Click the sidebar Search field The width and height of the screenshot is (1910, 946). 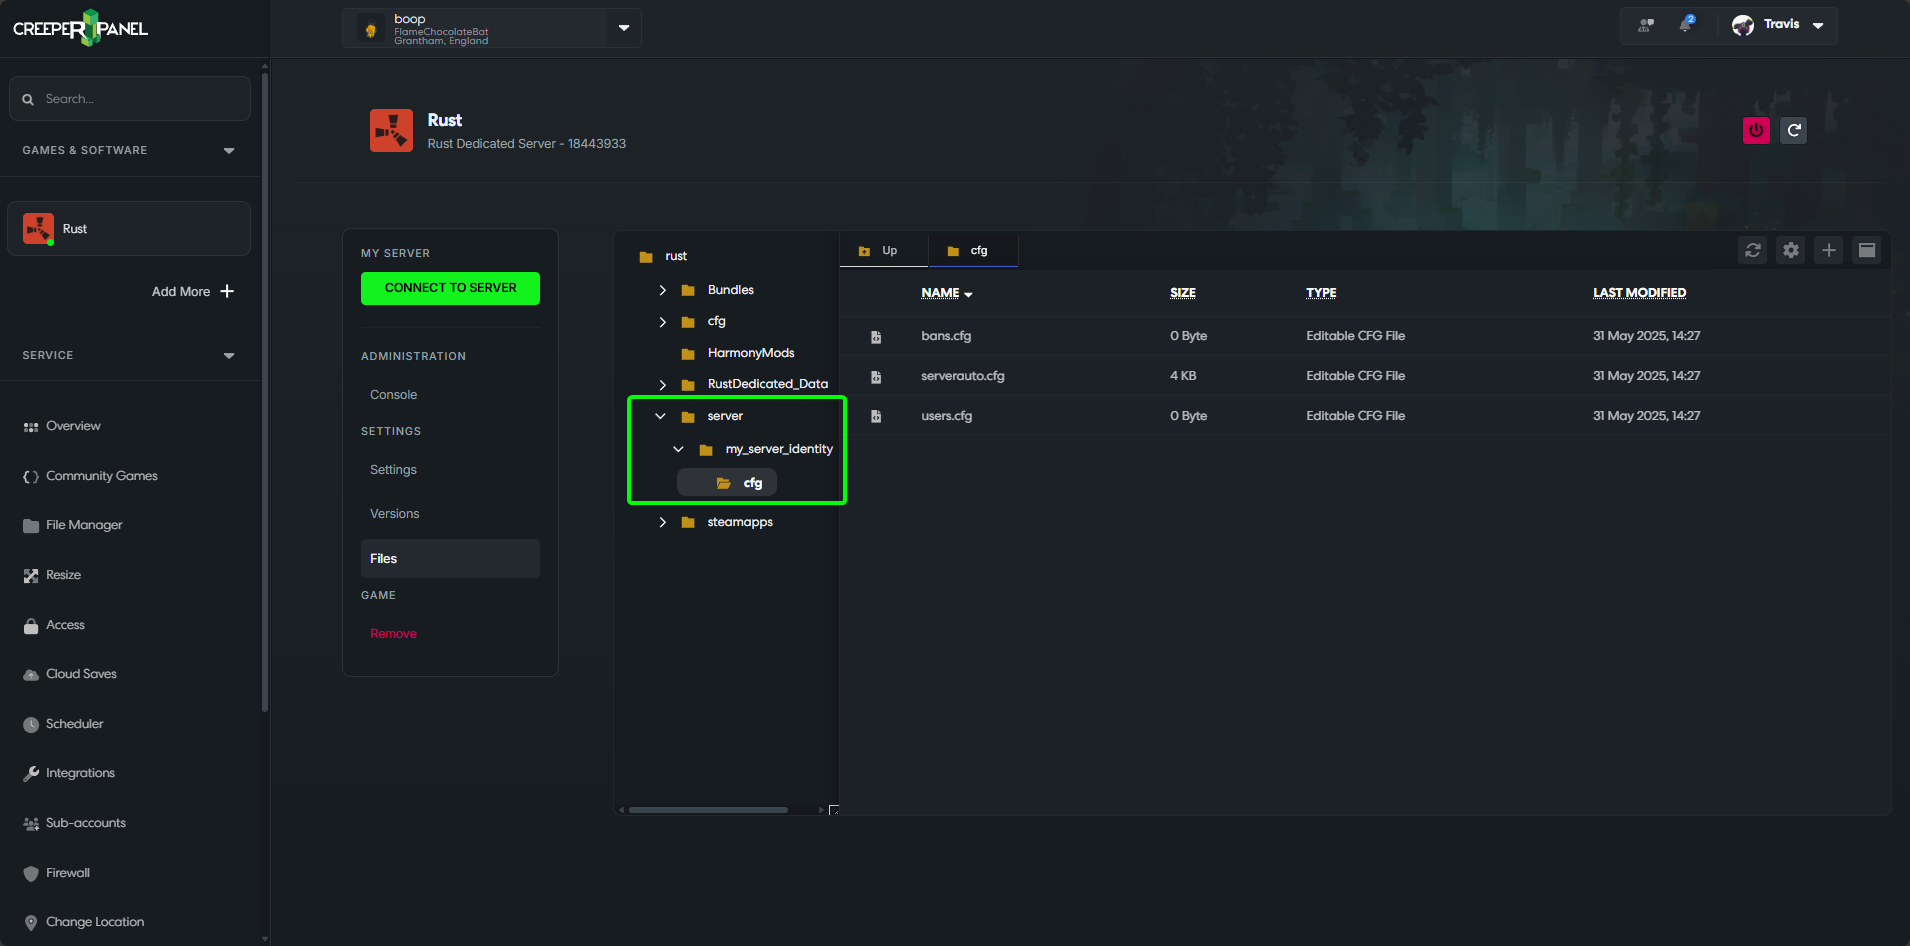pyautogui.click(x=130, y=99)
